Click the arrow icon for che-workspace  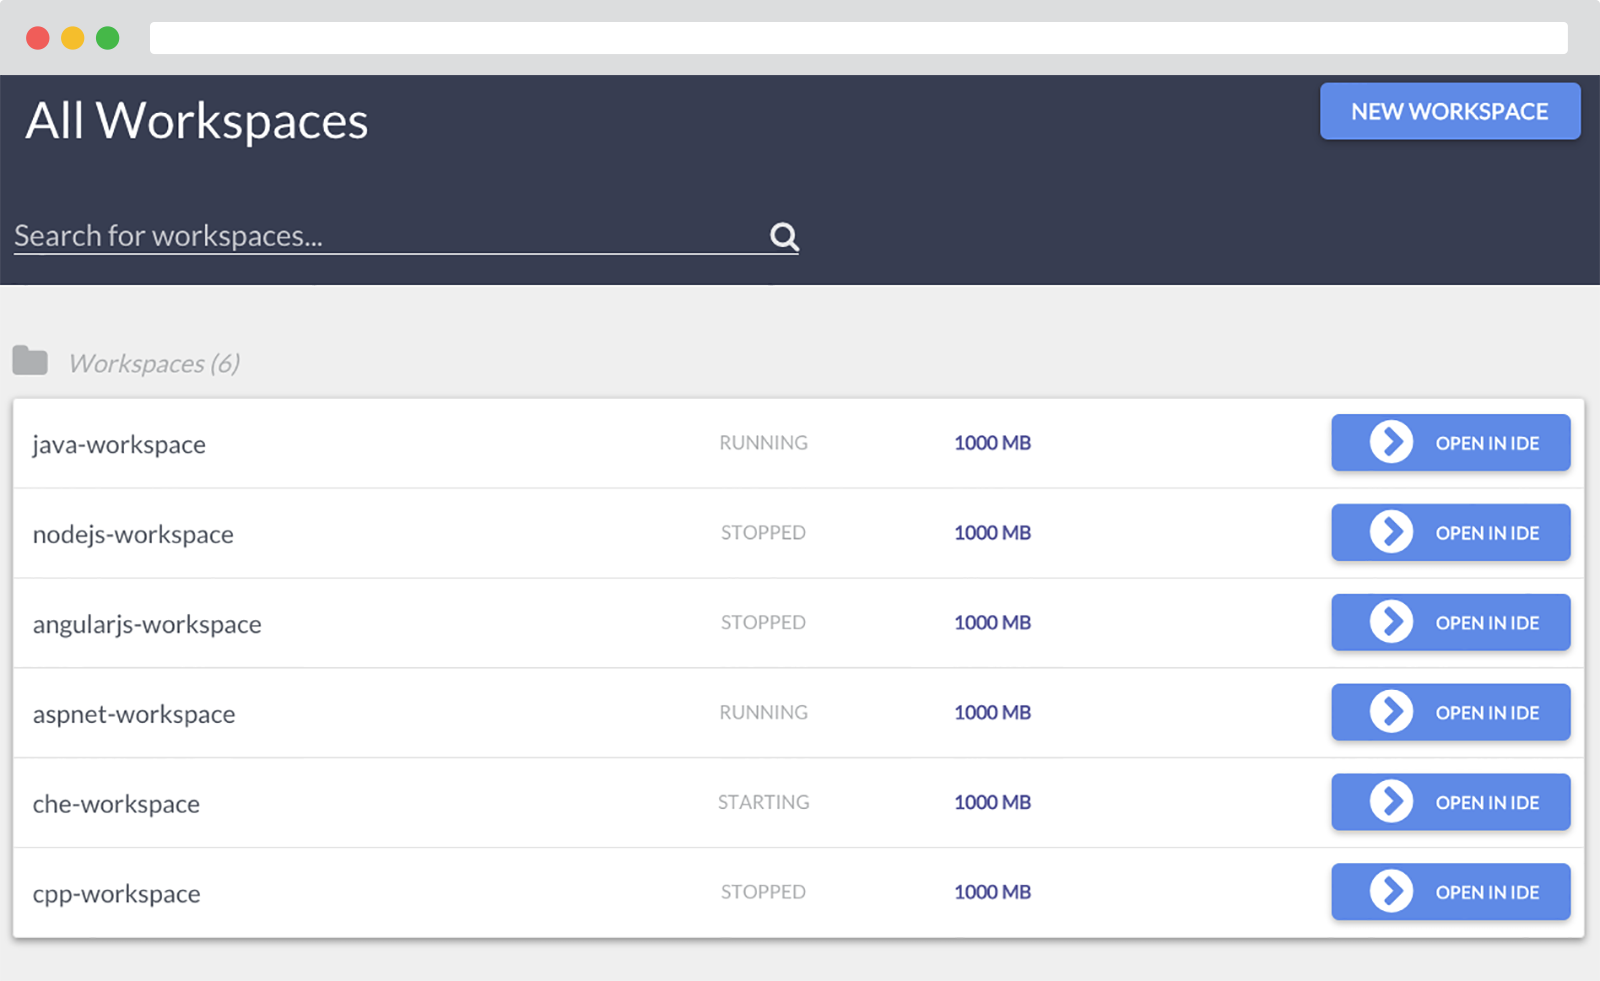click(x=1391, y=802)
